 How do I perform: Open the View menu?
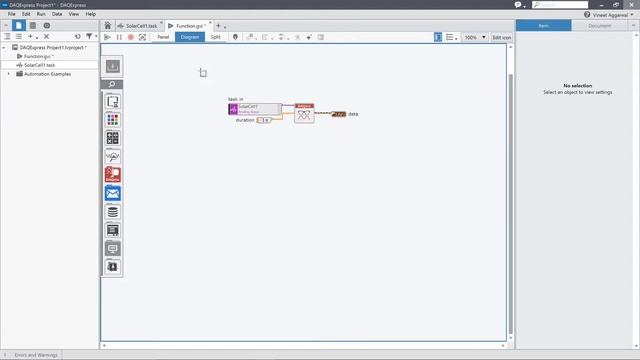[74, 14]
